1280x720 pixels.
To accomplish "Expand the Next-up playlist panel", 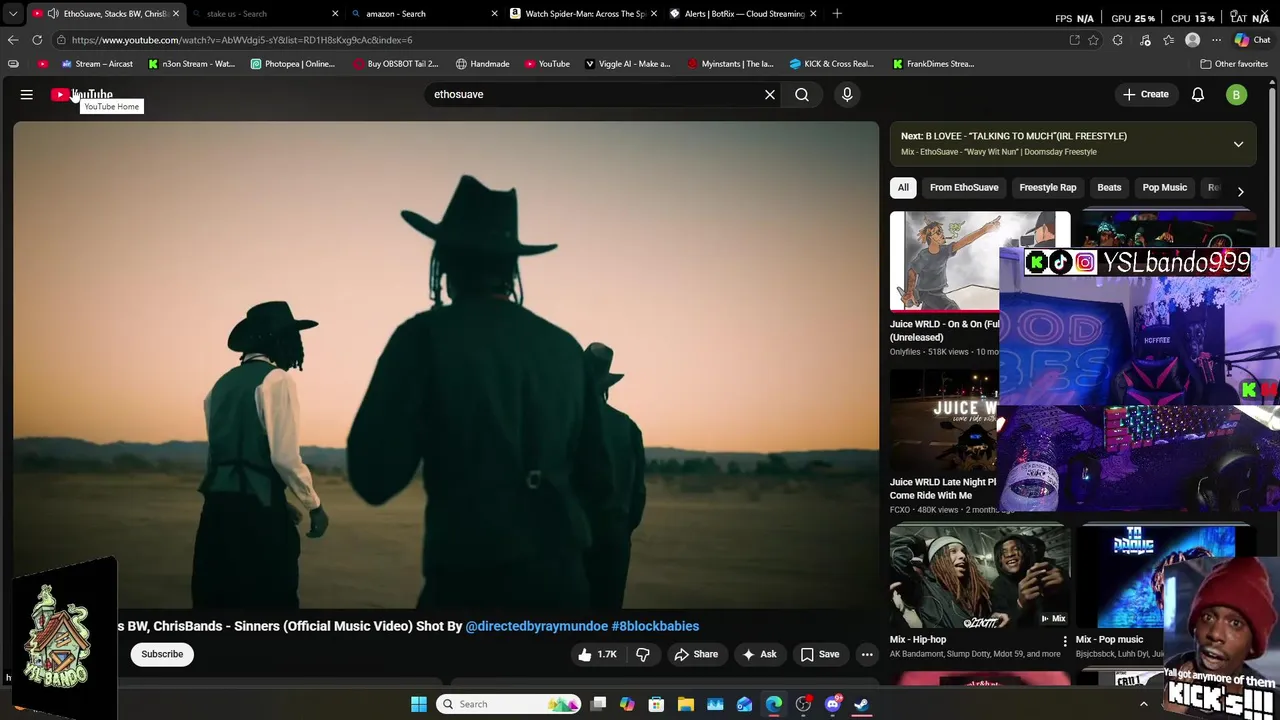I will pyautogui.click(x=1238, y=144).
